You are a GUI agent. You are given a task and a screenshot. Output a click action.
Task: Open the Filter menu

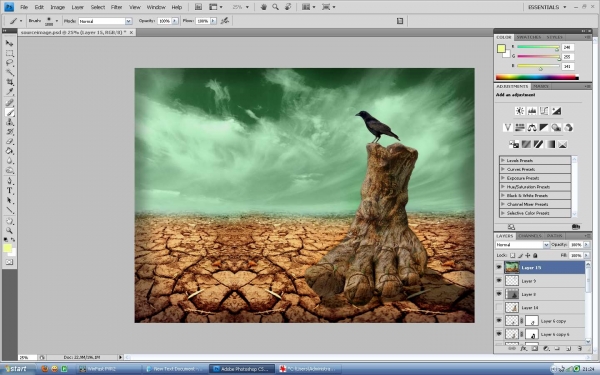click(x=116, y=7)
